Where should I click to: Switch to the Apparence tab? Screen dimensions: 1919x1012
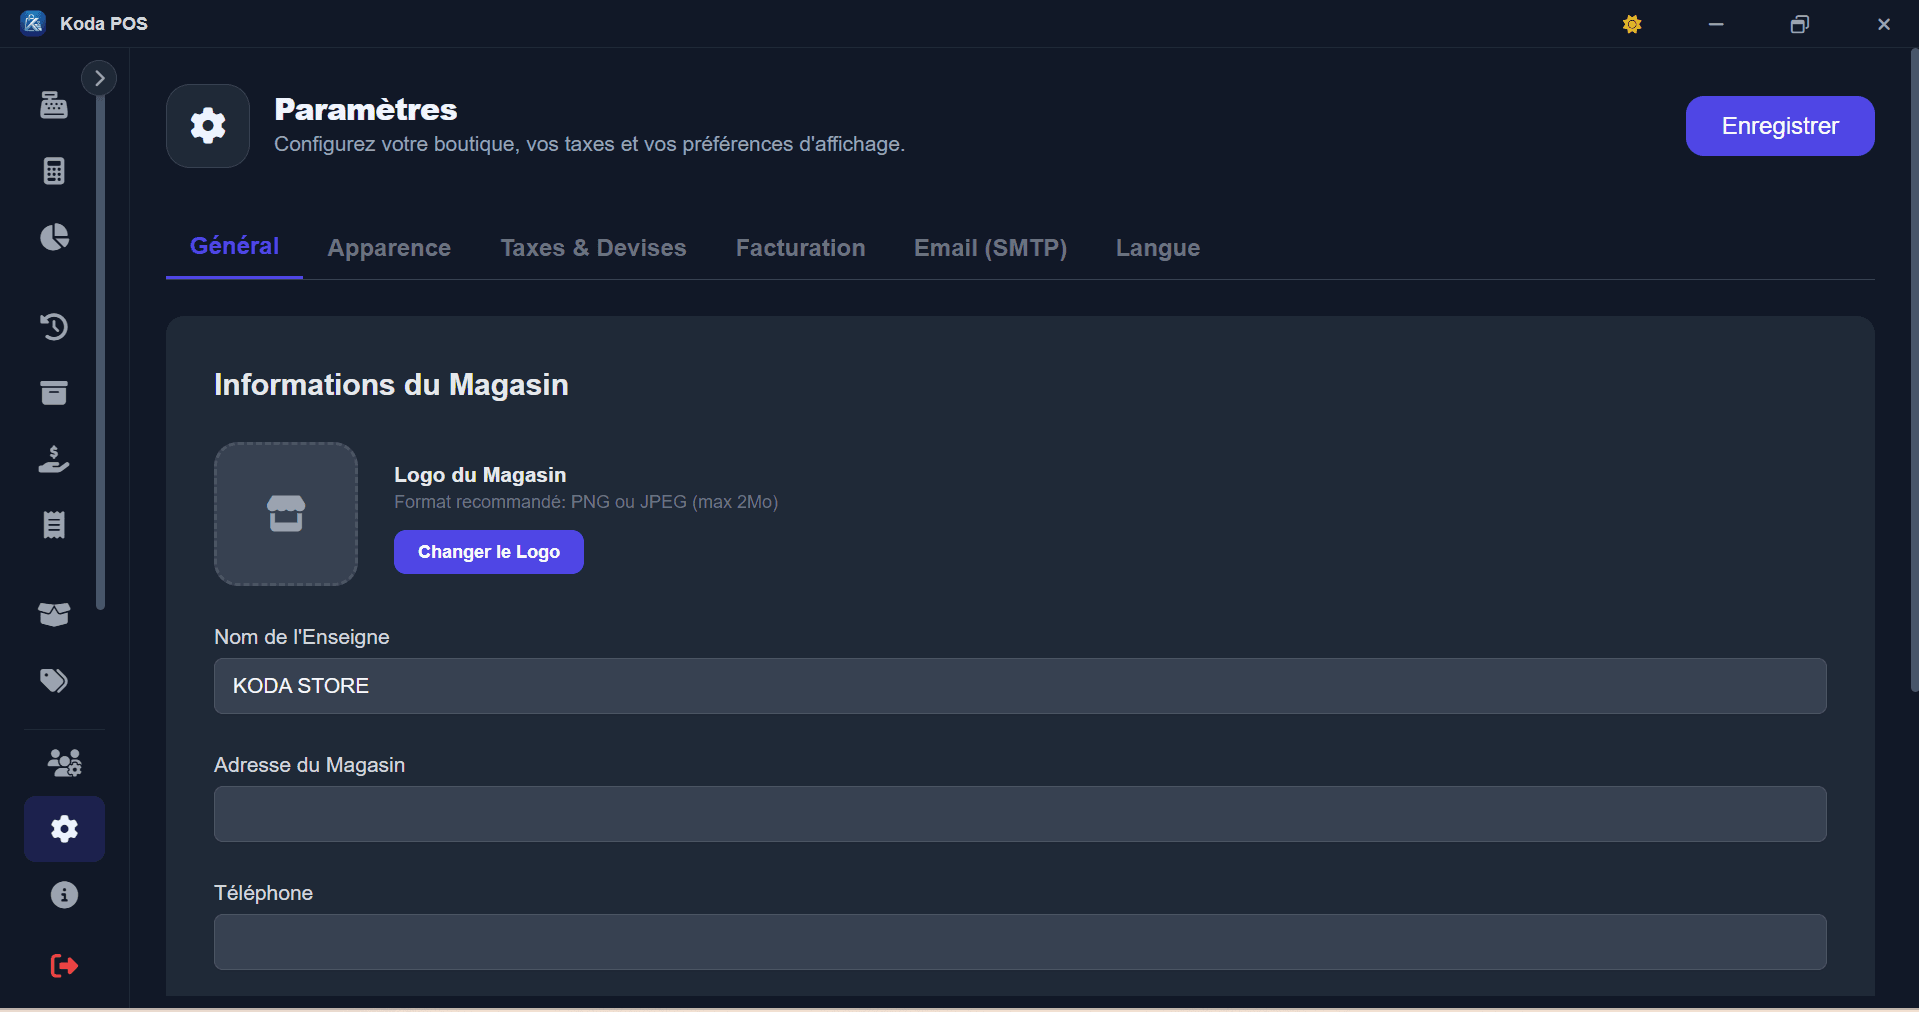389,248
